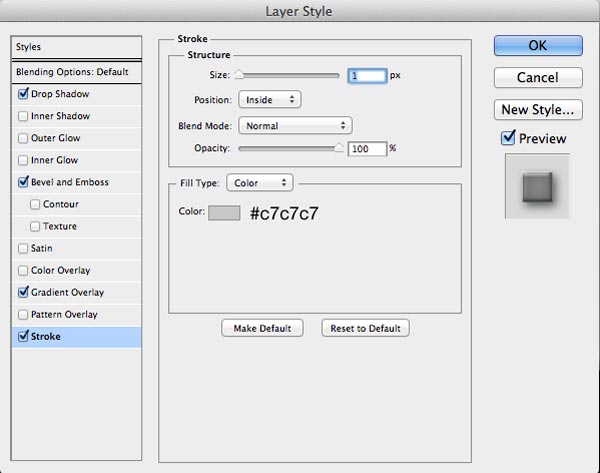Click the Reset to Default button
Screen dimensions: 600x473
[365, 328]
